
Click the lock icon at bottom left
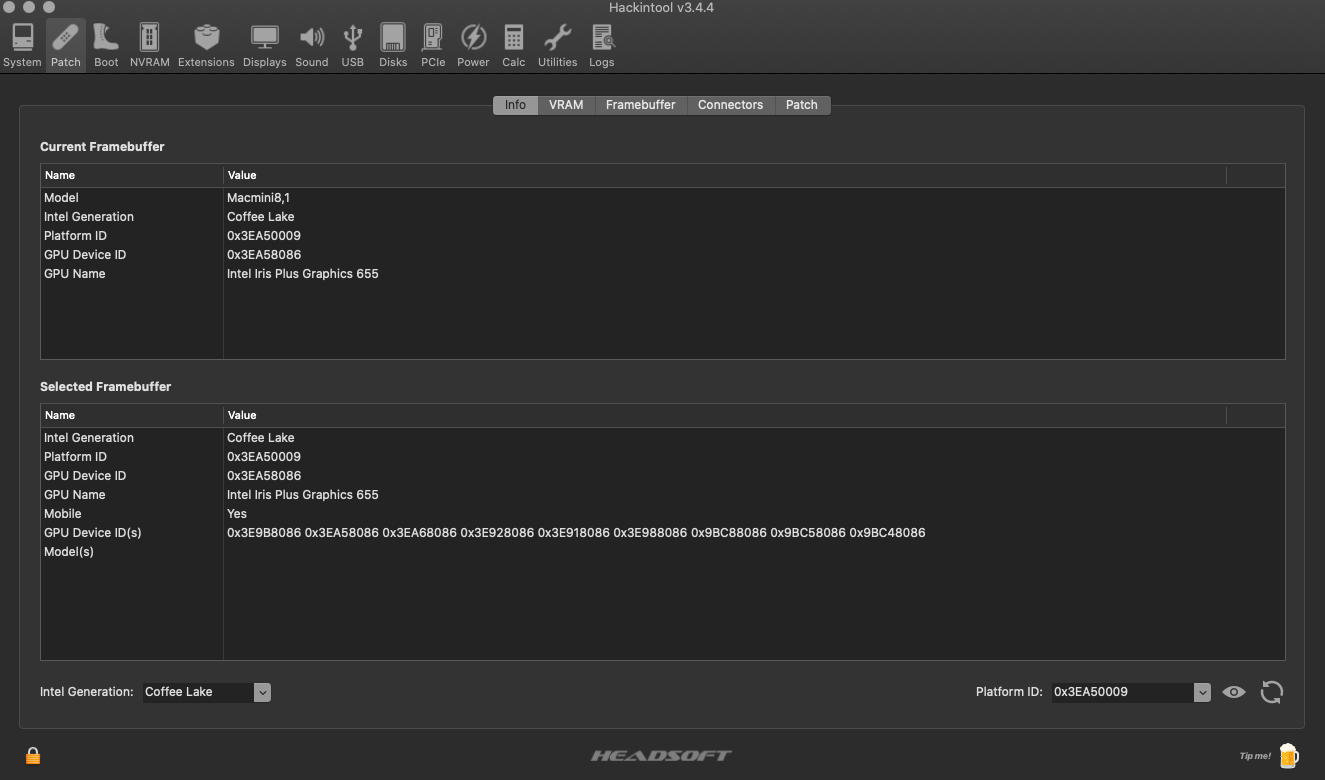pyautogui.click(x=33, y=755)
